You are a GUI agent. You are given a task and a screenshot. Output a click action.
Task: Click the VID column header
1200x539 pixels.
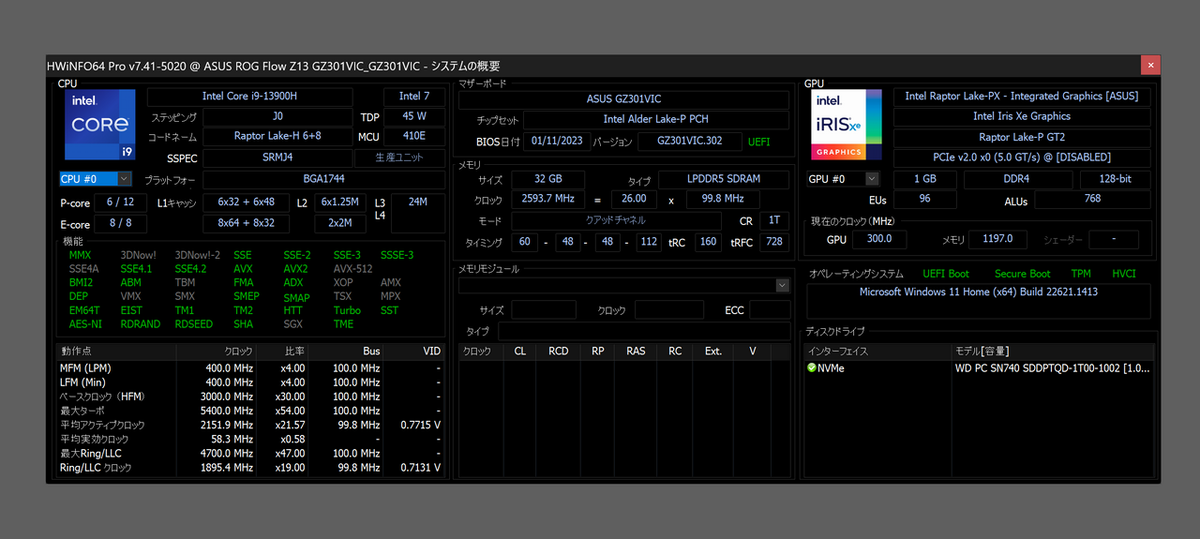coord(430,352)
